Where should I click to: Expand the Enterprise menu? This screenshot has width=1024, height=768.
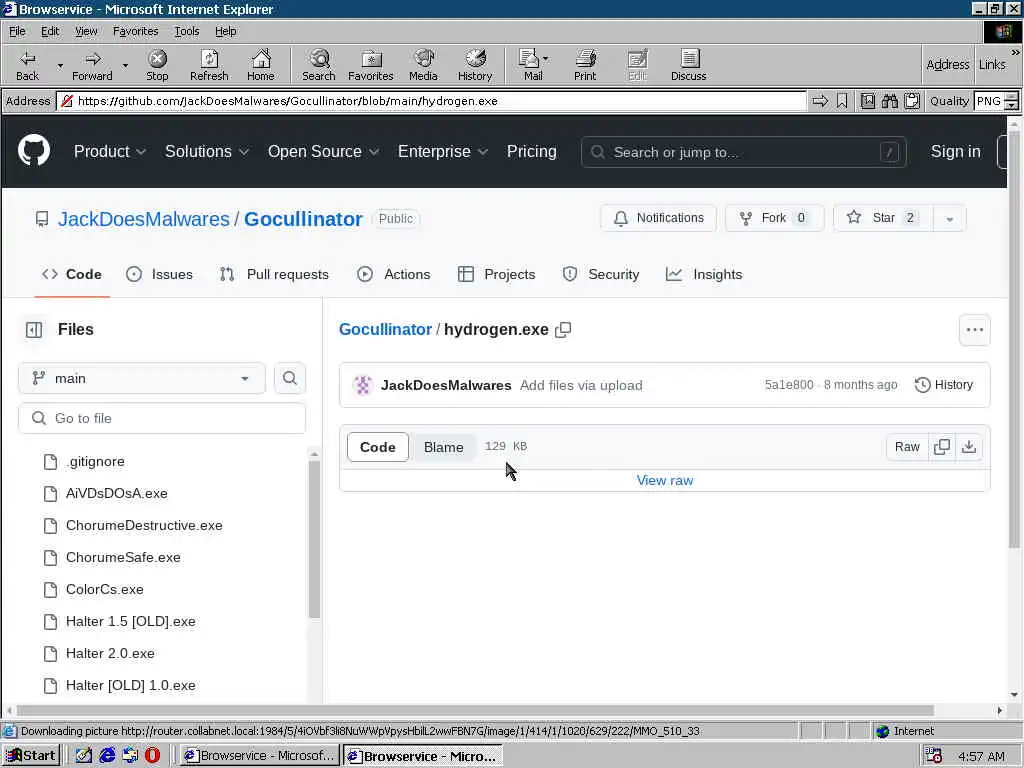point(443,152)
